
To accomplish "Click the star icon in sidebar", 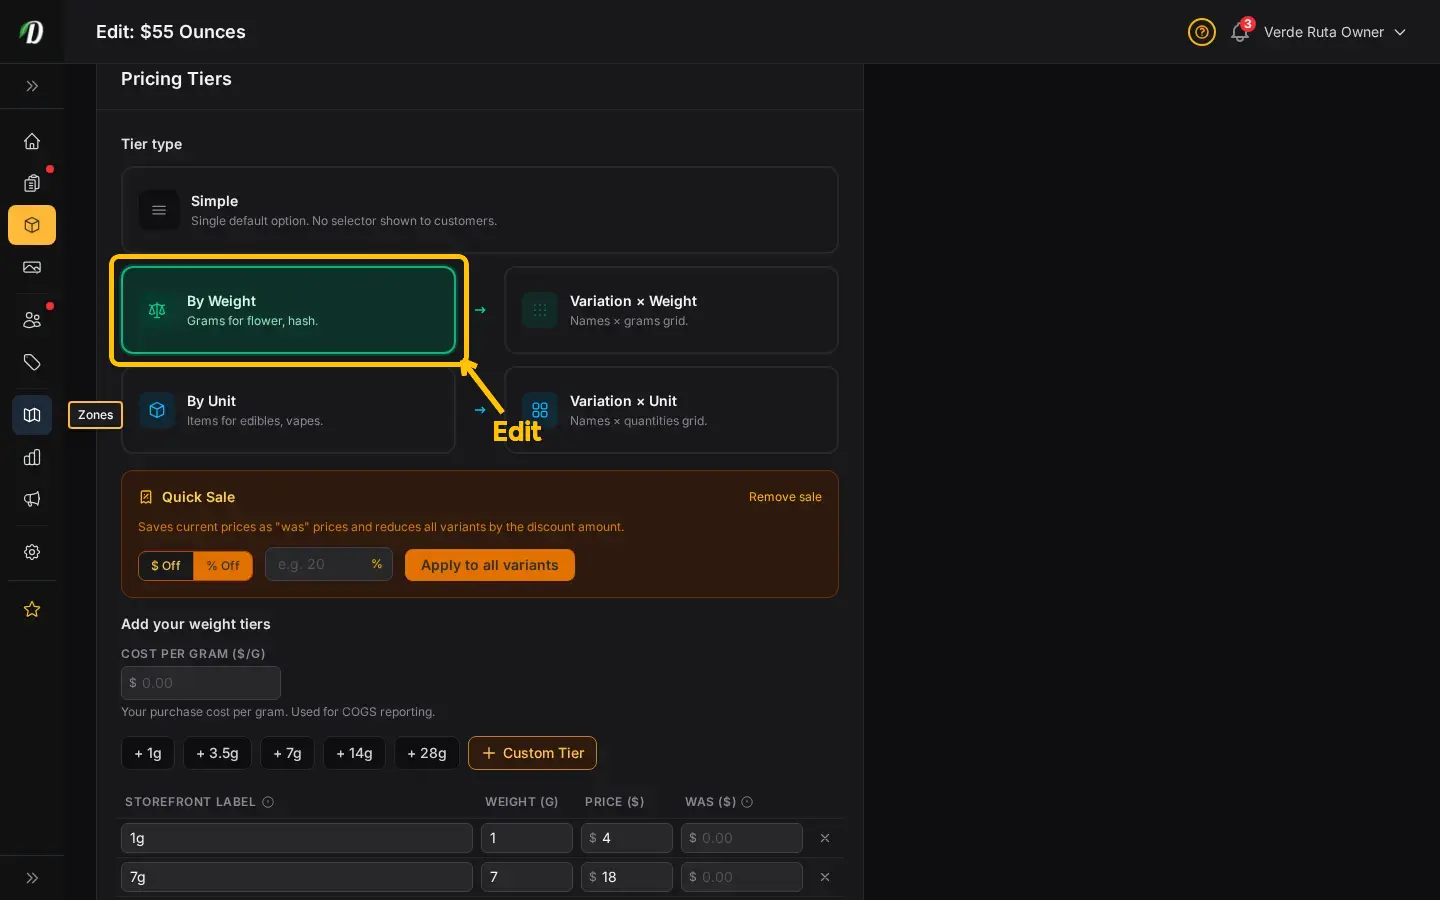I will [32, 609].
